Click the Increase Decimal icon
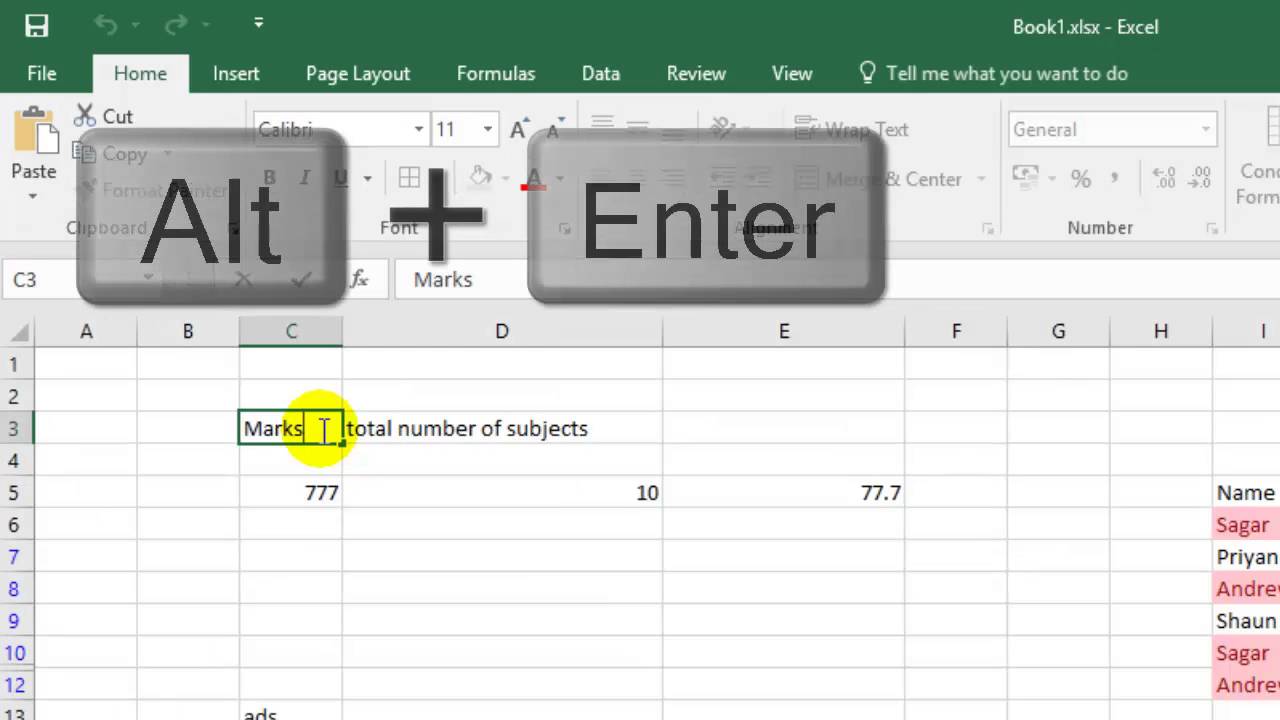The height and width of the screenshot is (720, 1280). click(1164, 179)
